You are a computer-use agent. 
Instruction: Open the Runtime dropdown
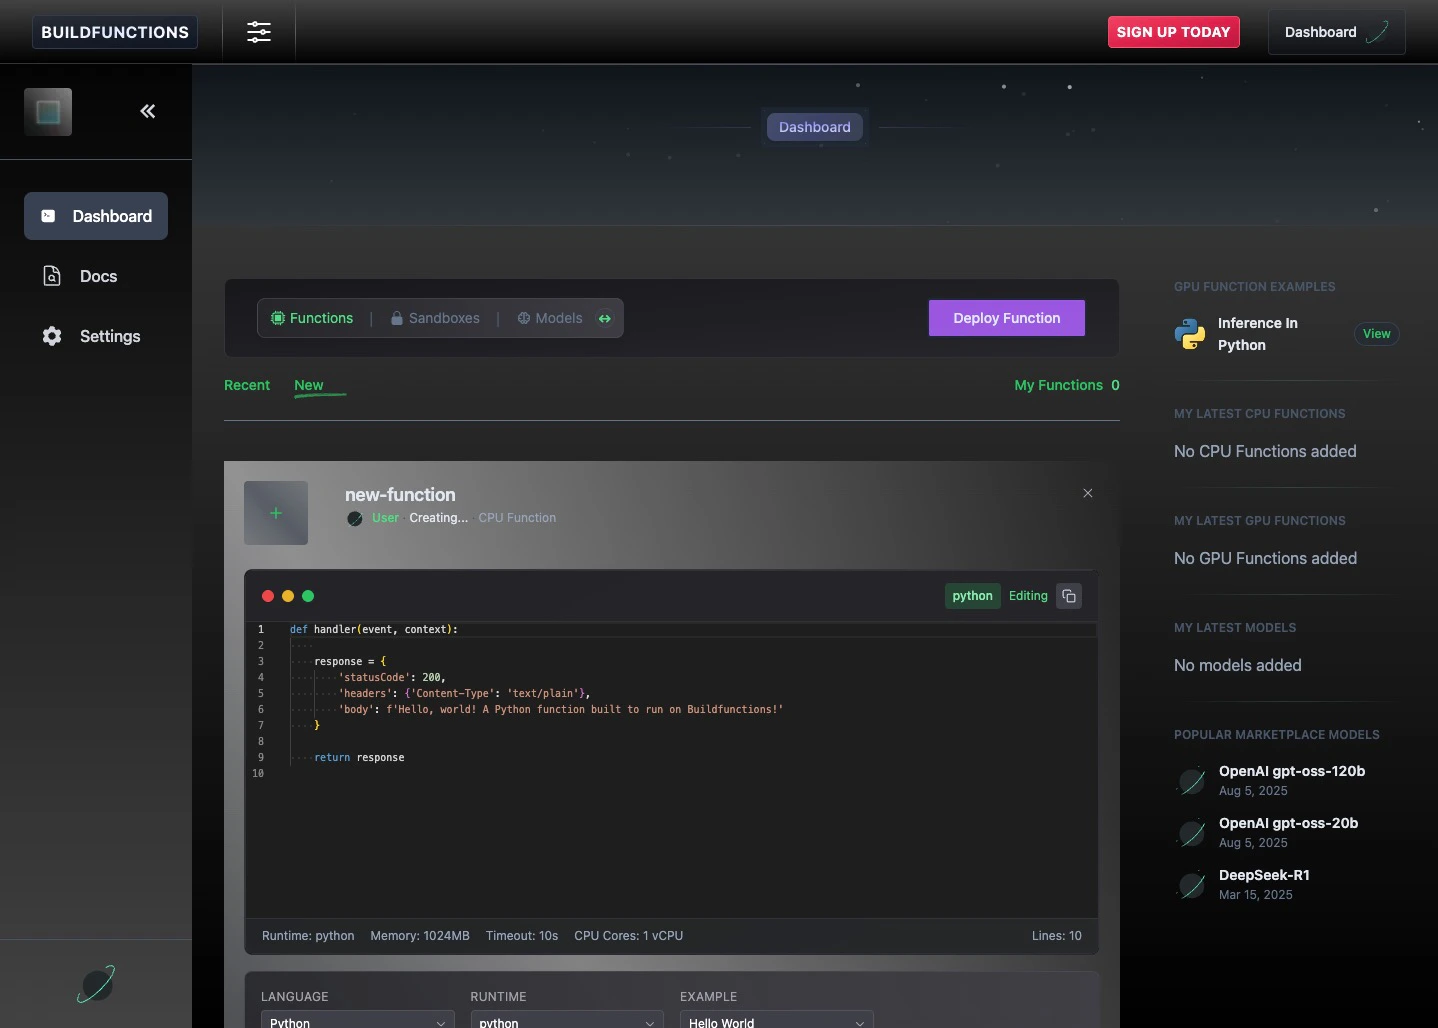pyautogui.click(x=565, y=1021)
